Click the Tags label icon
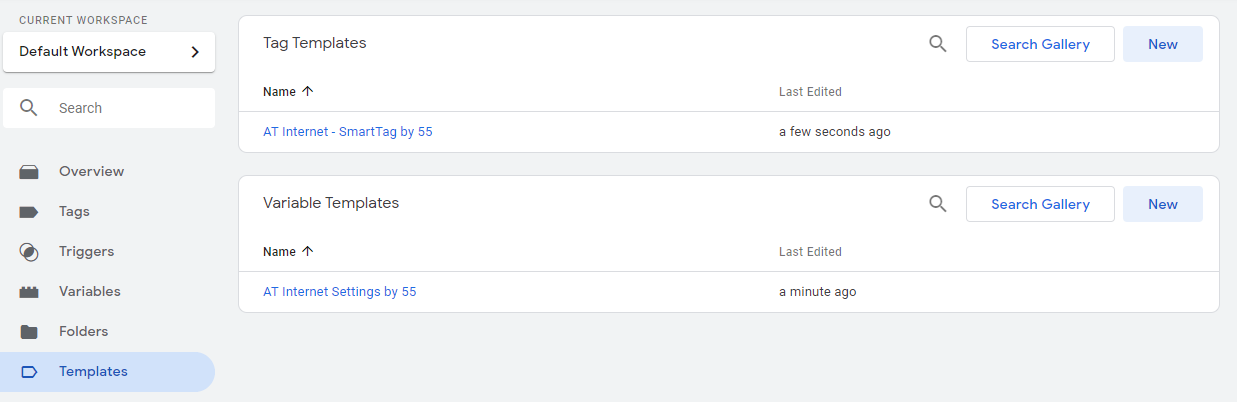 pyautogui.click(x=29, y=212)
